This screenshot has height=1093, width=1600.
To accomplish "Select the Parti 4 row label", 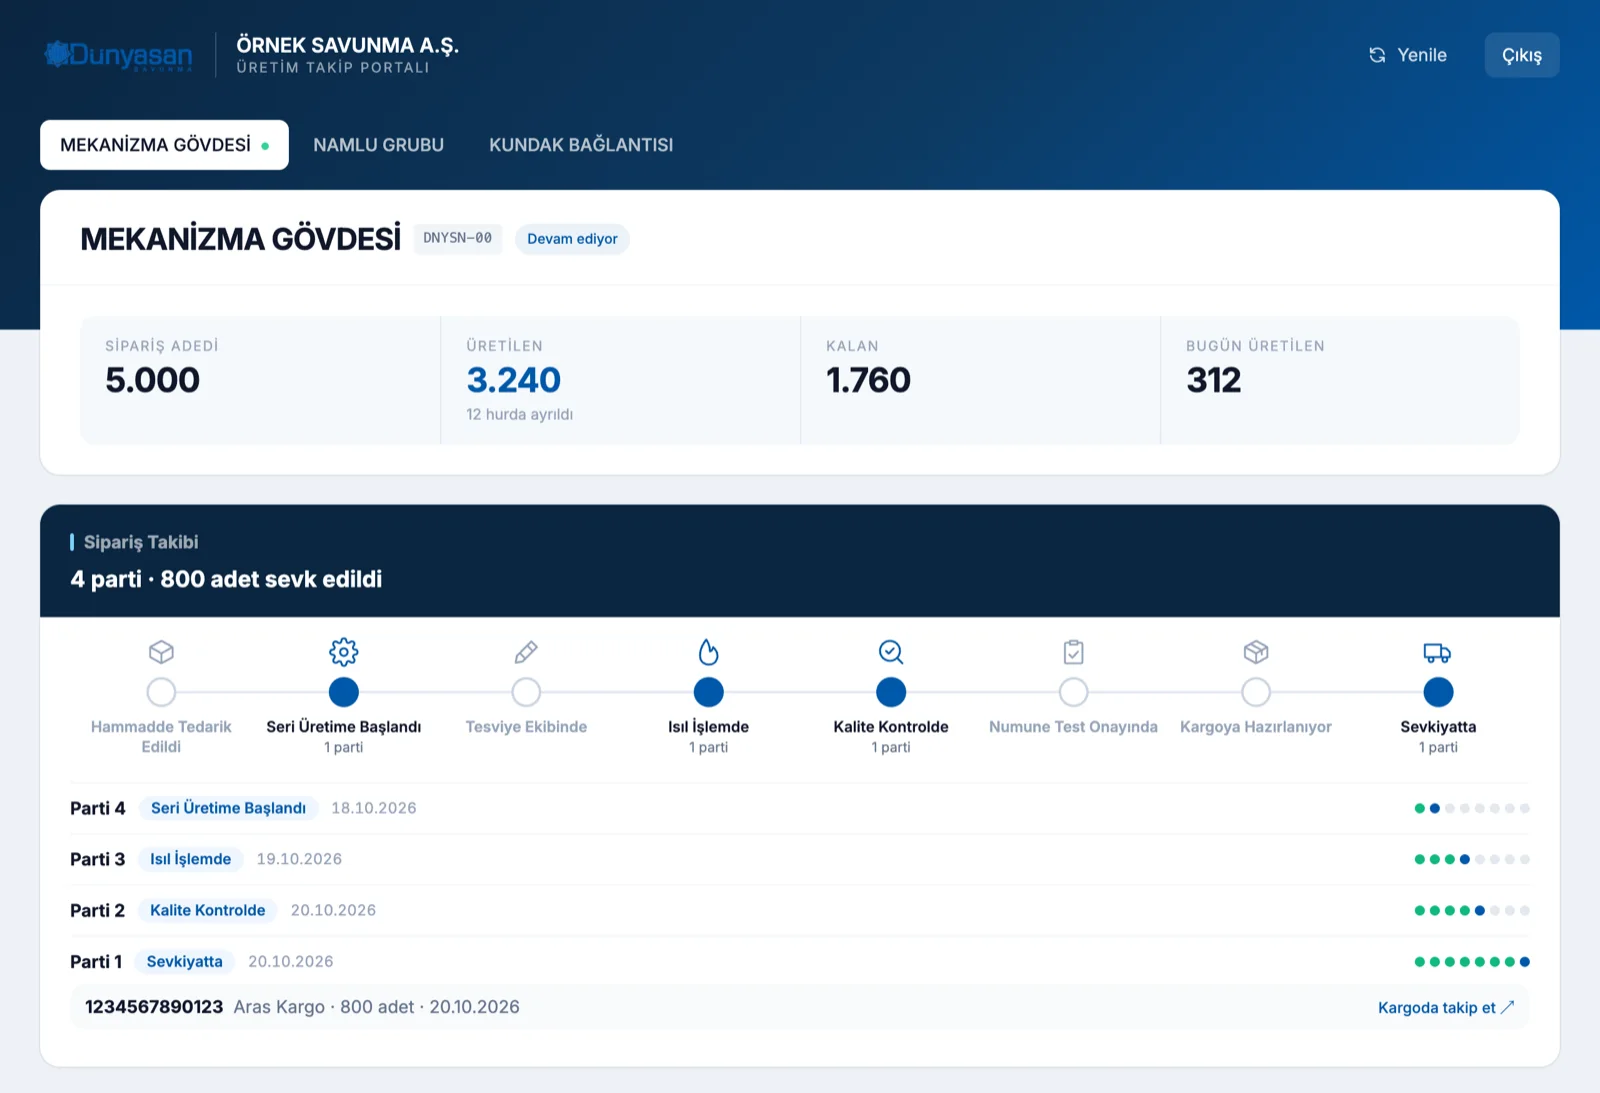I will point(98,808).
